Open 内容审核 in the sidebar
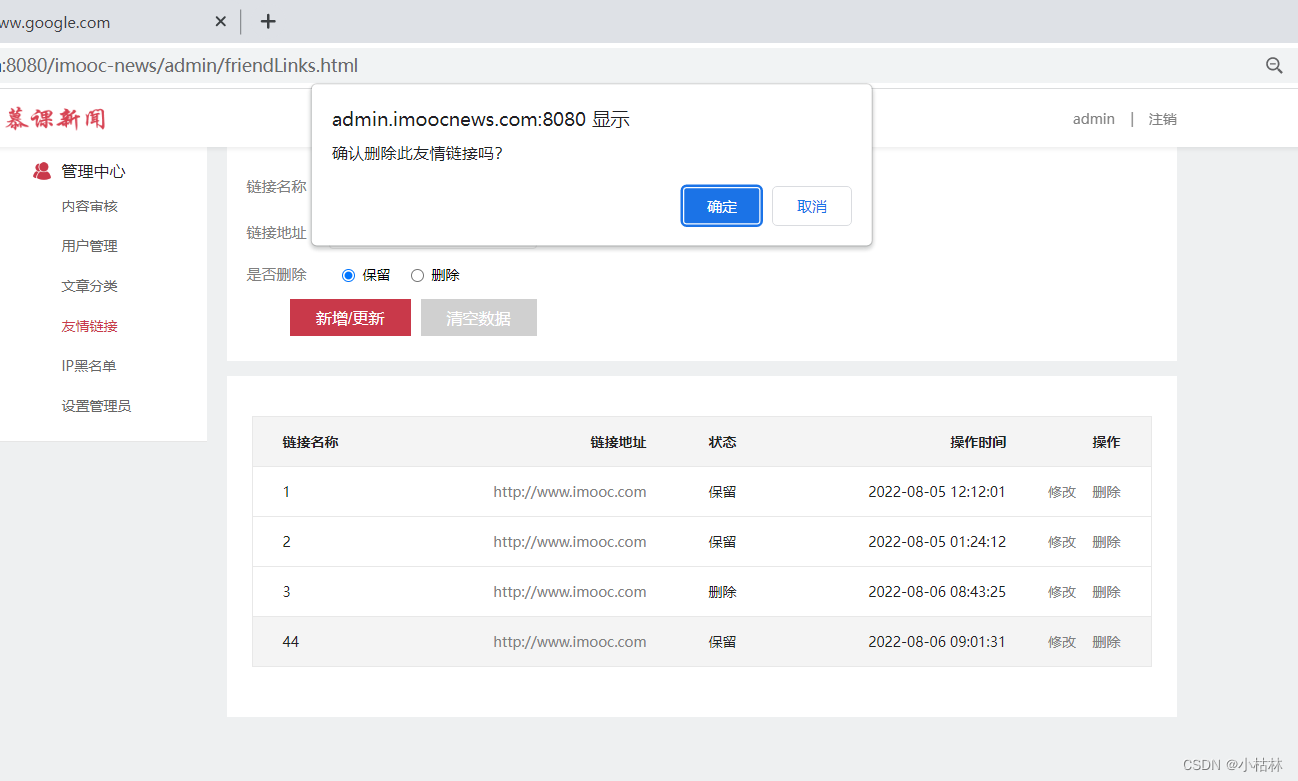This screenshot has height=781, width=1298. tap(91, 206)
